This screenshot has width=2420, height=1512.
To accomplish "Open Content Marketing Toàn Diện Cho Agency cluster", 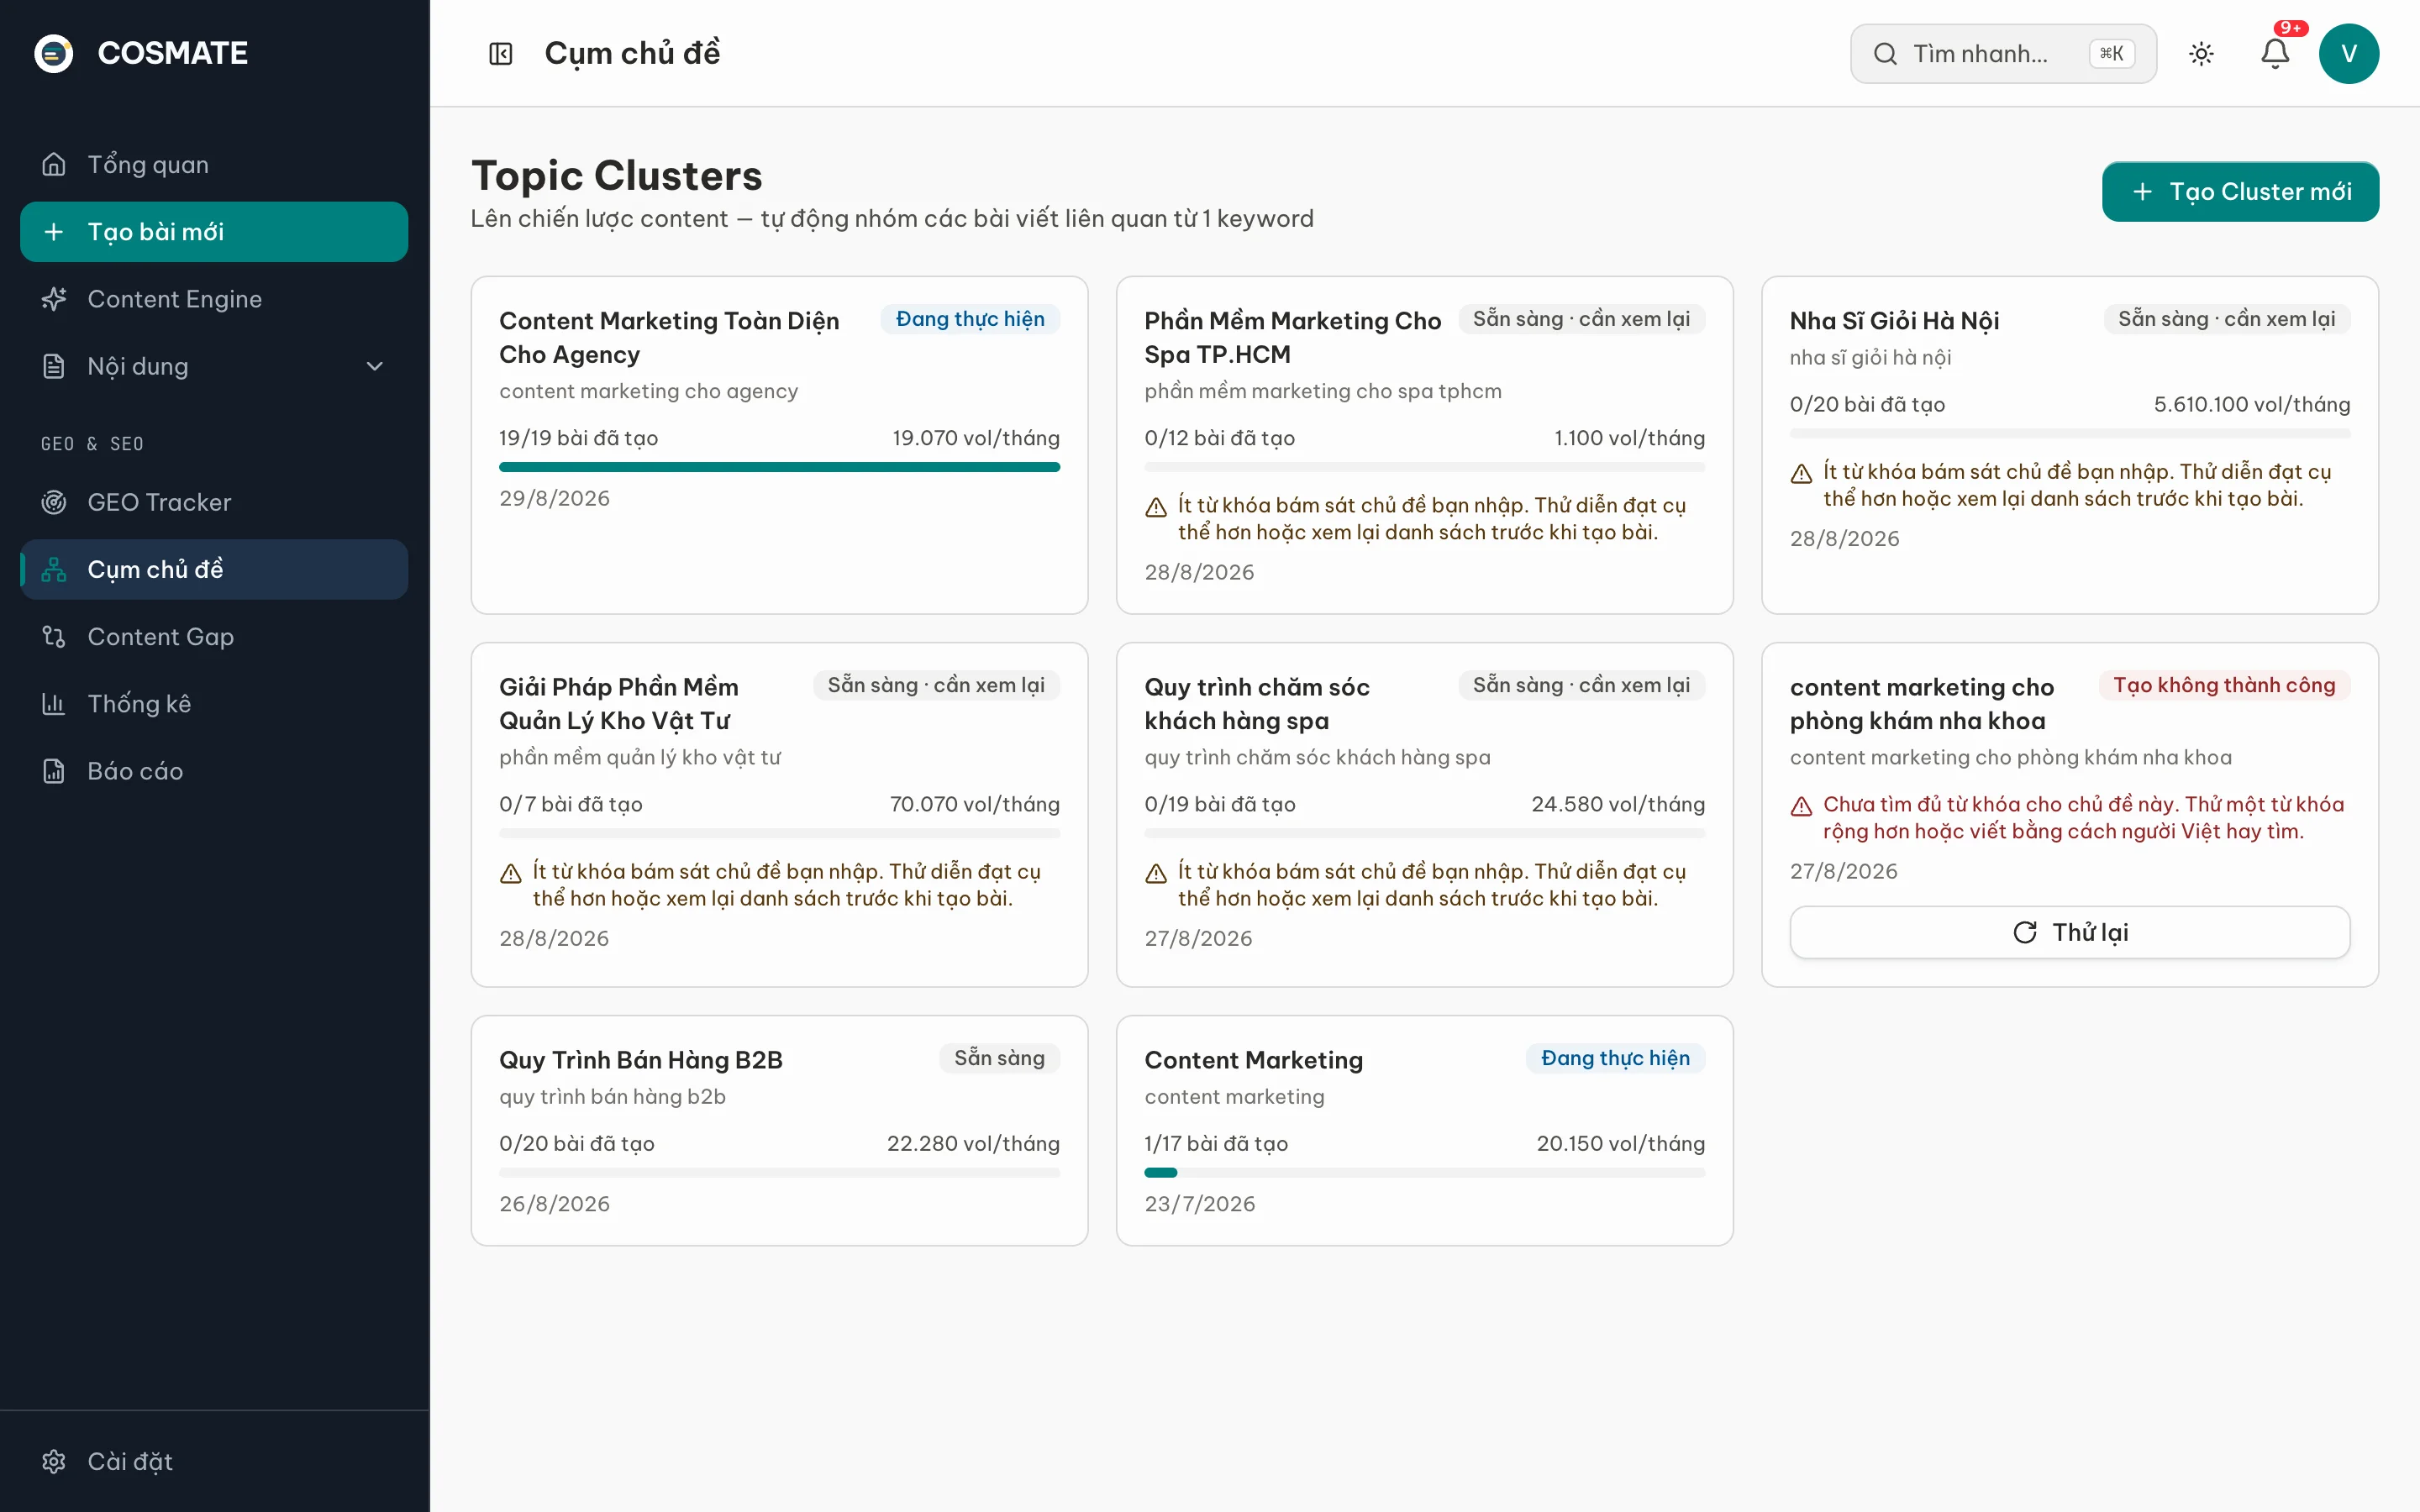I will click(779, 445).
